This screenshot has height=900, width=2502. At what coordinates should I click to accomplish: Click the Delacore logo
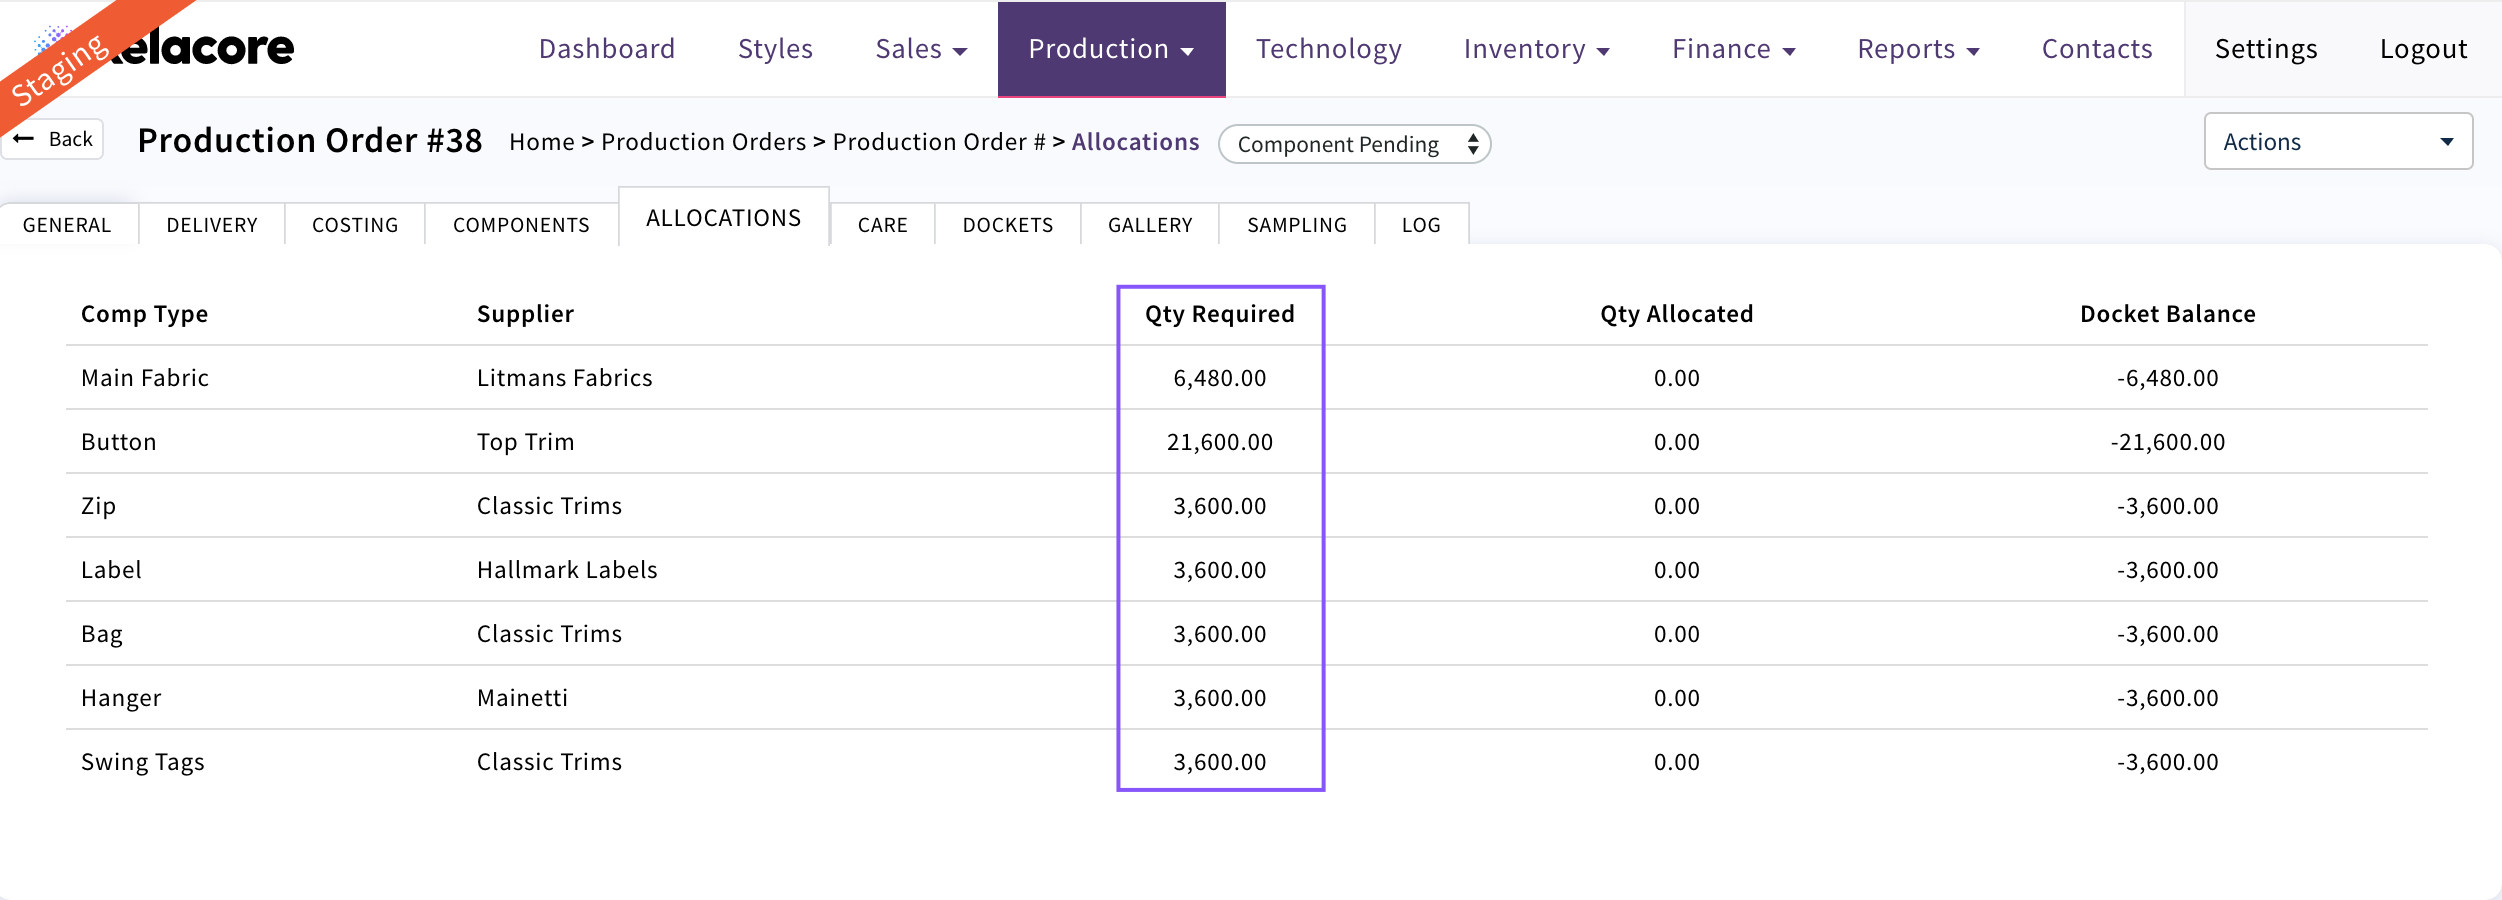(200, 48)
